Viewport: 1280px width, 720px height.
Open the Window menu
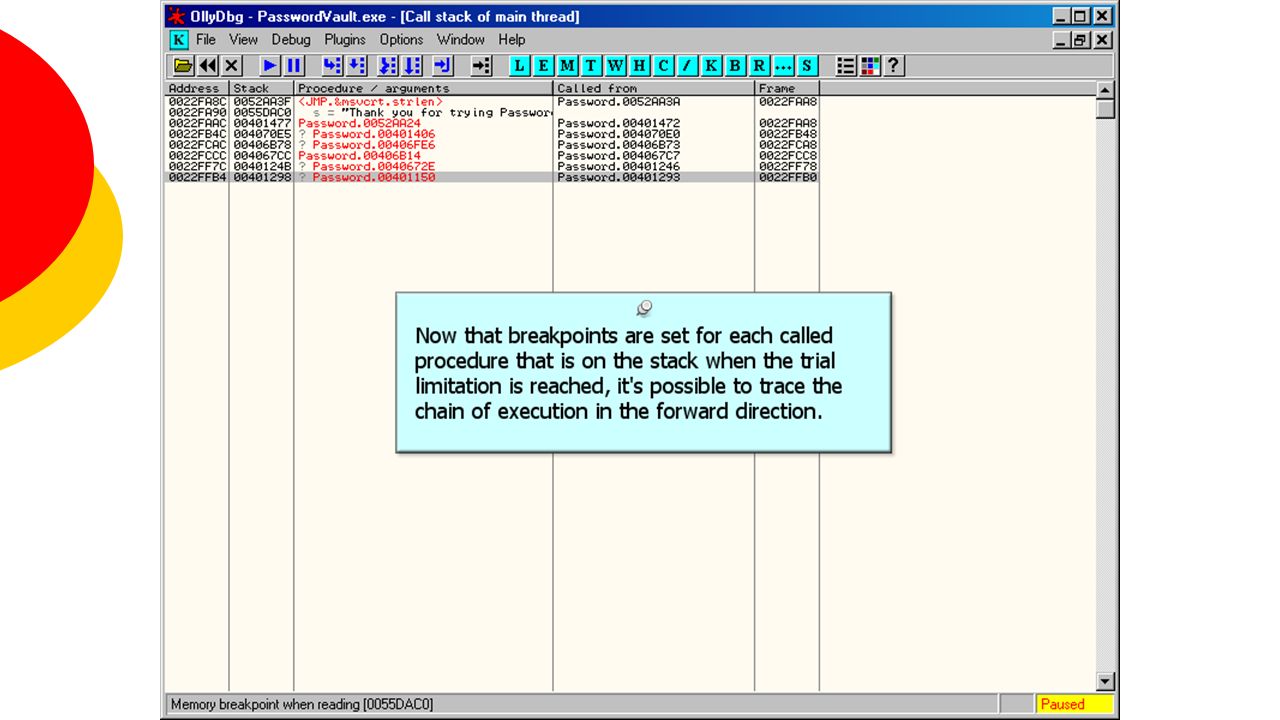point(461,40)
